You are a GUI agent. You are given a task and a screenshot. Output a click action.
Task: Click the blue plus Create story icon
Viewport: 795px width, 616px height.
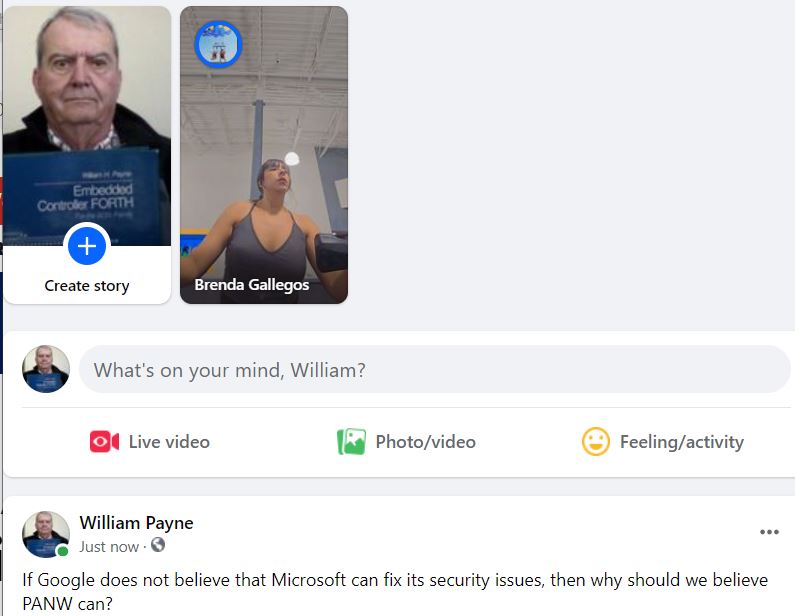click(x=87, y=246)
